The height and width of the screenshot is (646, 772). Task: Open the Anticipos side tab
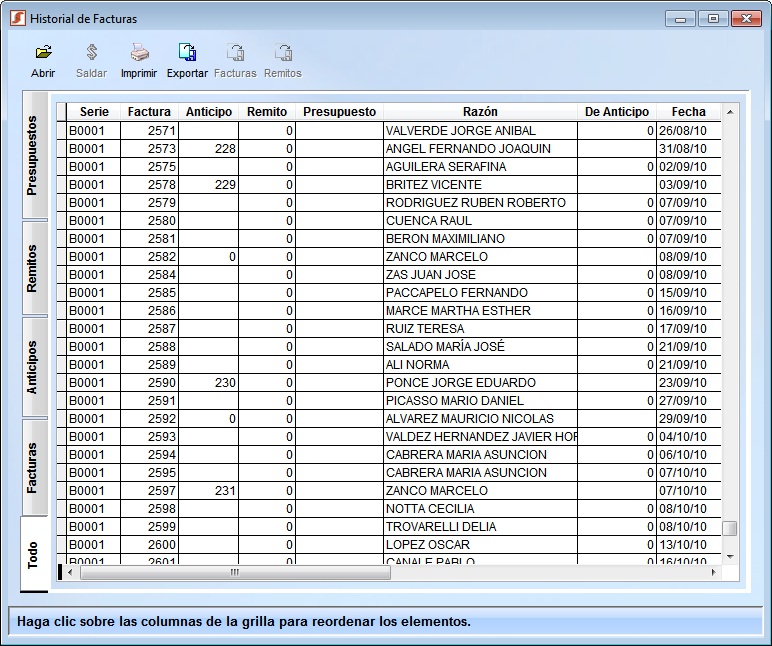[x=33, y=367]
